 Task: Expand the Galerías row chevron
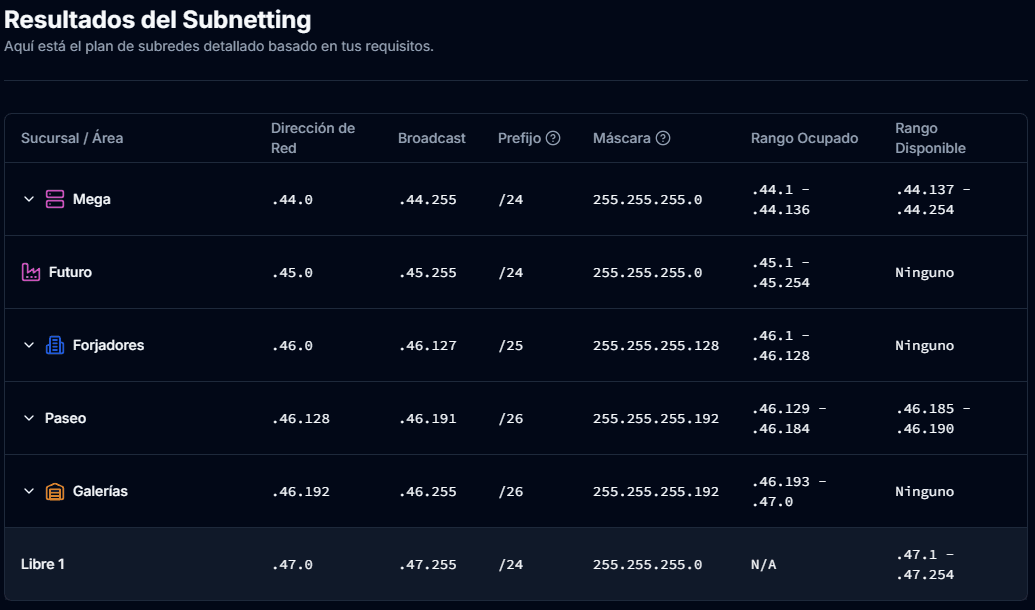29,491
